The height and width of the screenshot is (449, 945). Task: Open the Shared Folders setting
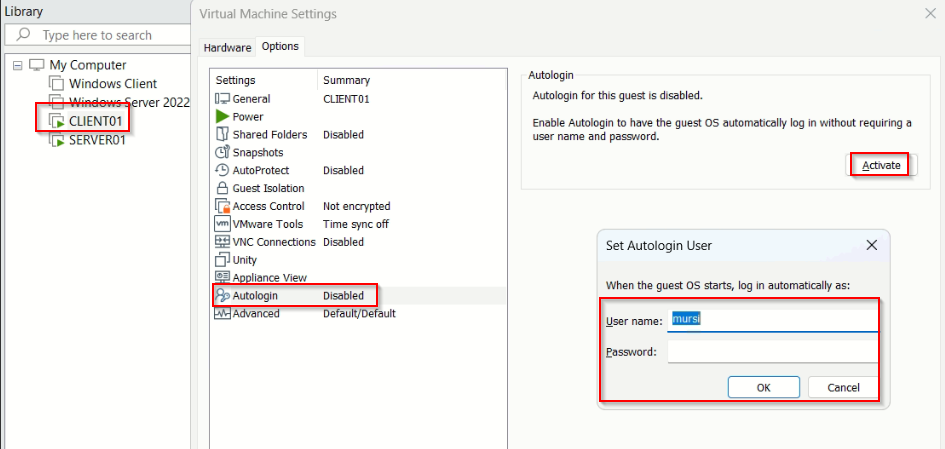359,134
